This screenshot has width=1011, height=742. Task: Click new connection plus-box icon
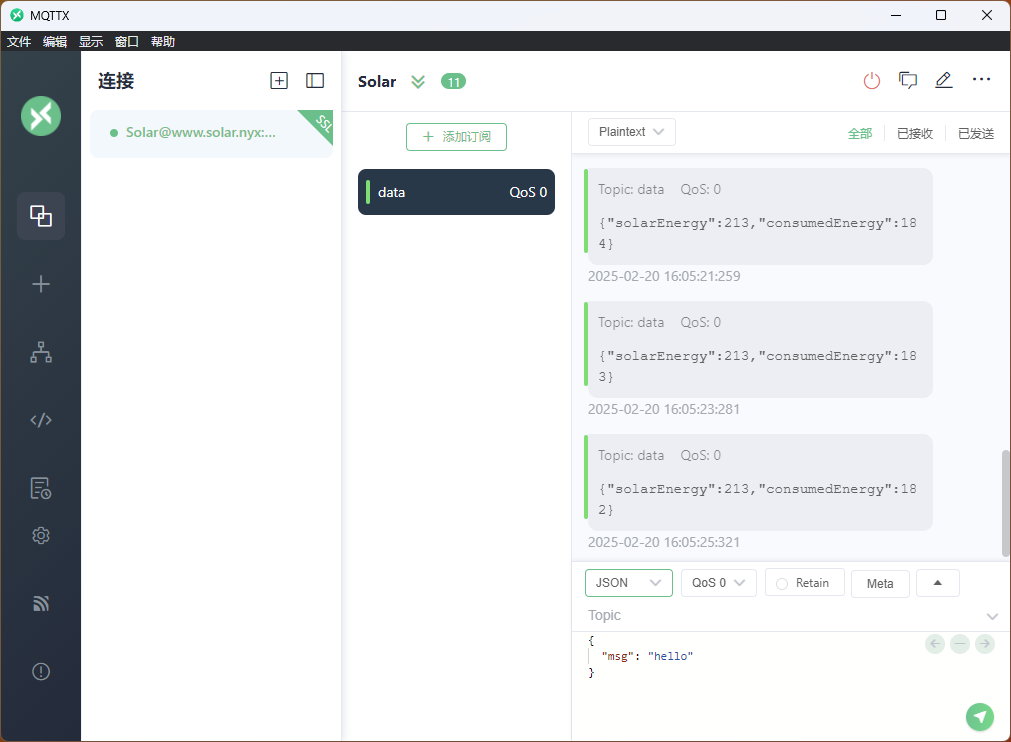279,81
